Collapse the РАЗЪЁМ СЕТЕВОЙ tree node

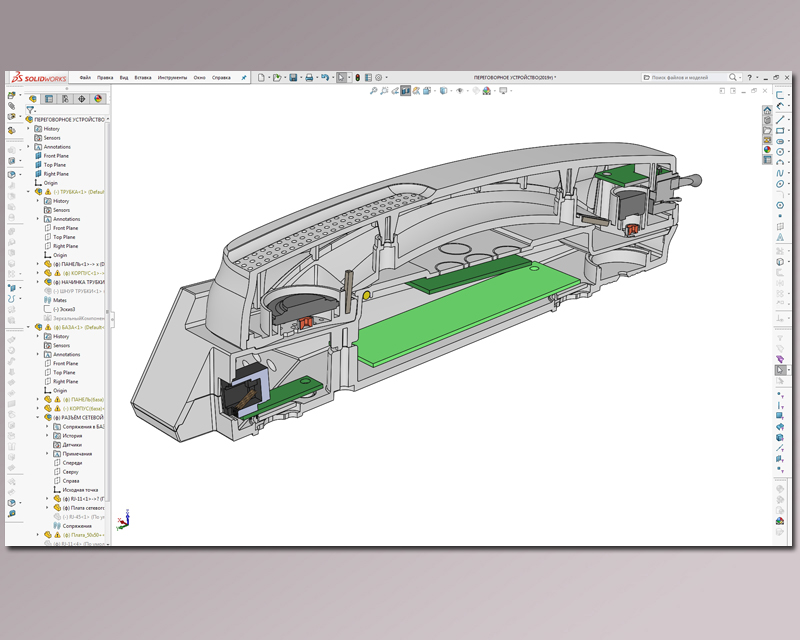(x=38, y=418)
